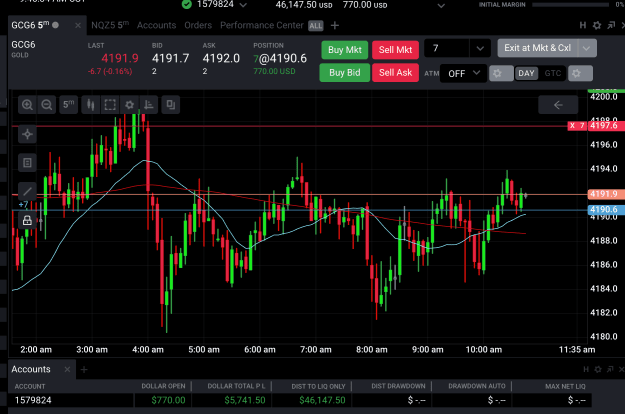
Task: Open chart settings gear in toolbar
Action: [130, 105]
